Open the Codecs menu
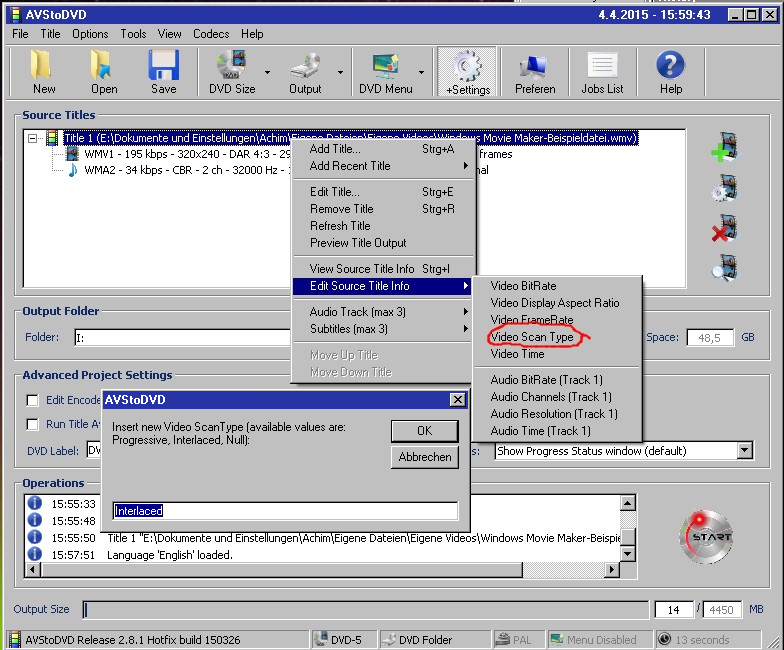This screenshot has height=650, width=784. [211, 34]
